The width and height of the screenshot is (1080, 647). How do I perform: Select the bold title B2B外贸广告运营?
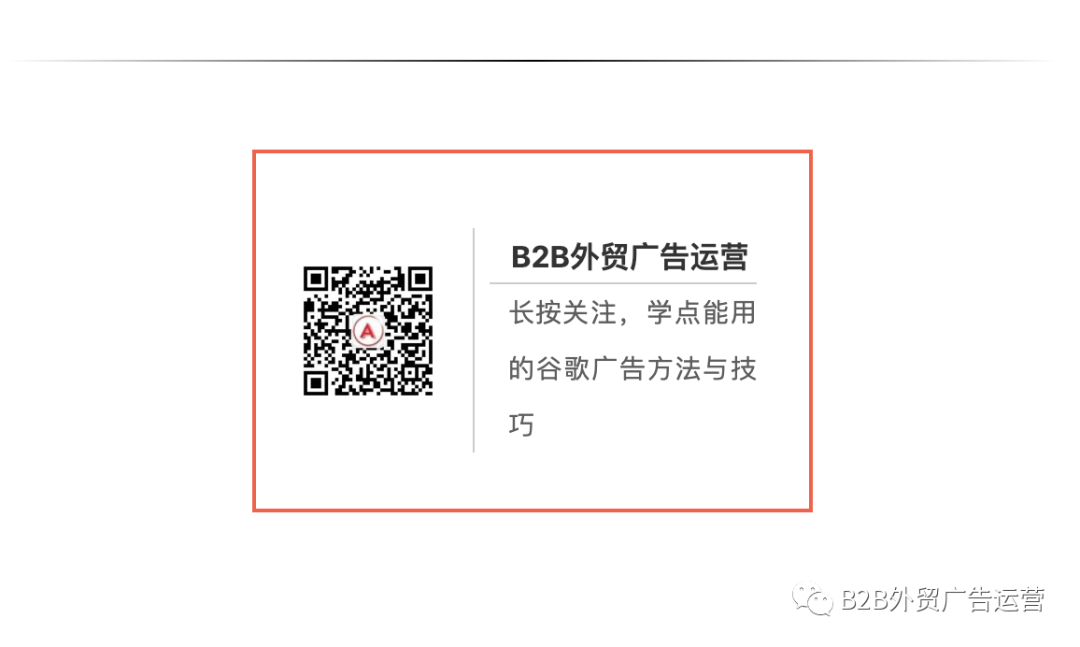(630, 257)
